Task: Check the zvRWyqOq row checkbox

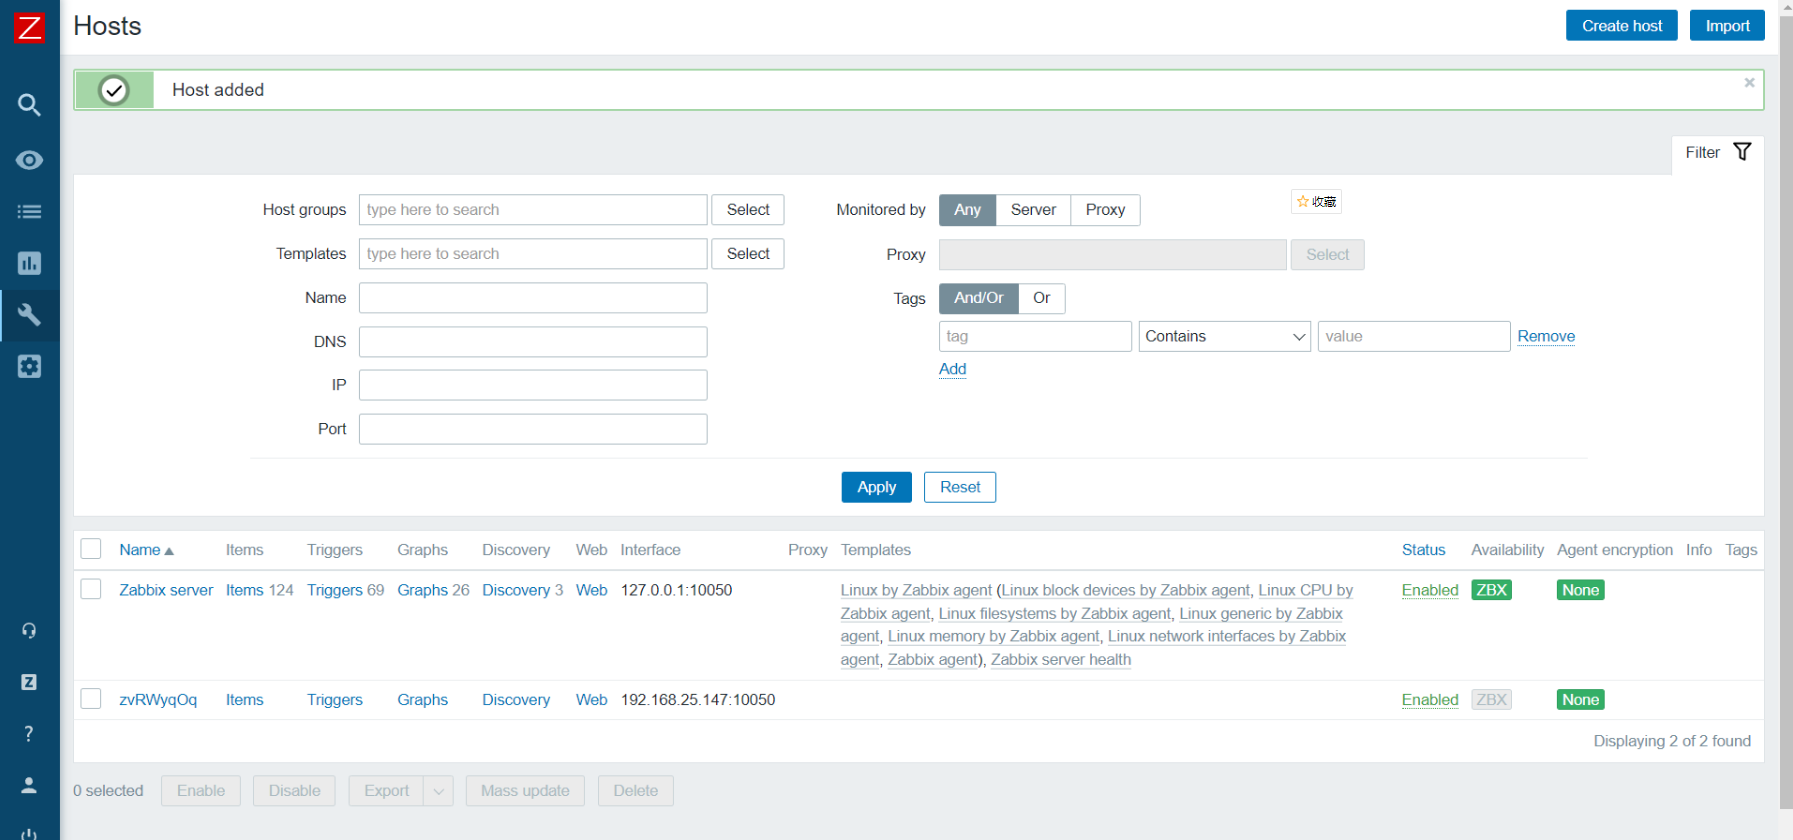Action: pyautogui.click(x=91, y=699)
